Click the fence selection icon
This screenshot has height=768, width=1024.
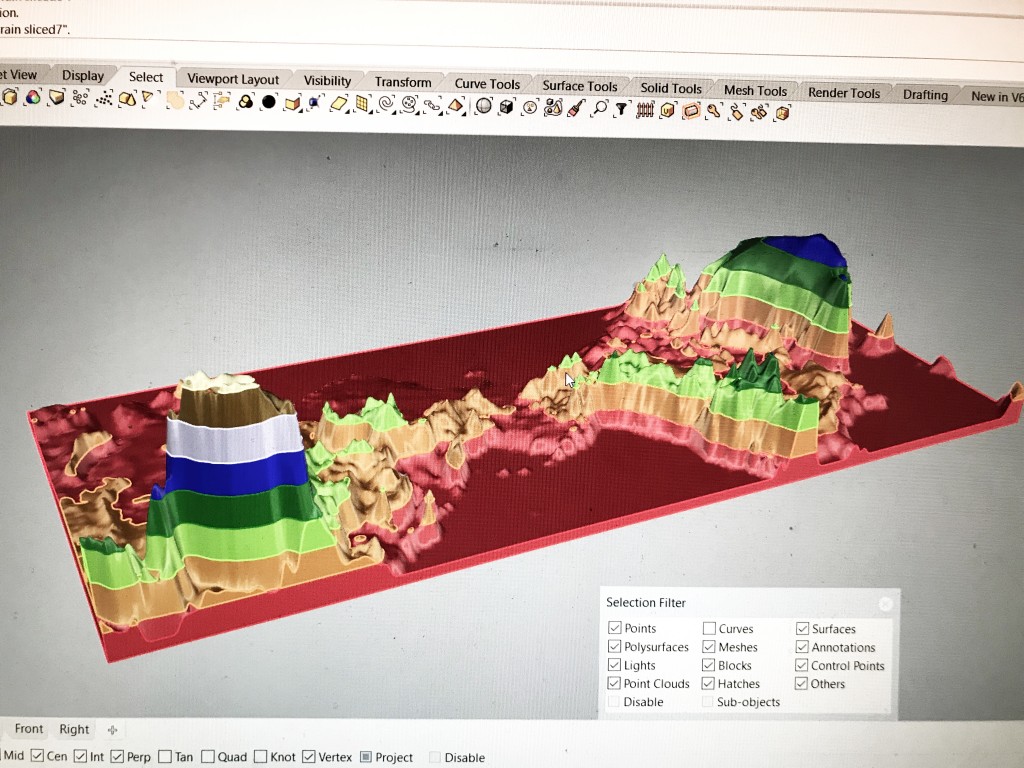(645, 110)
